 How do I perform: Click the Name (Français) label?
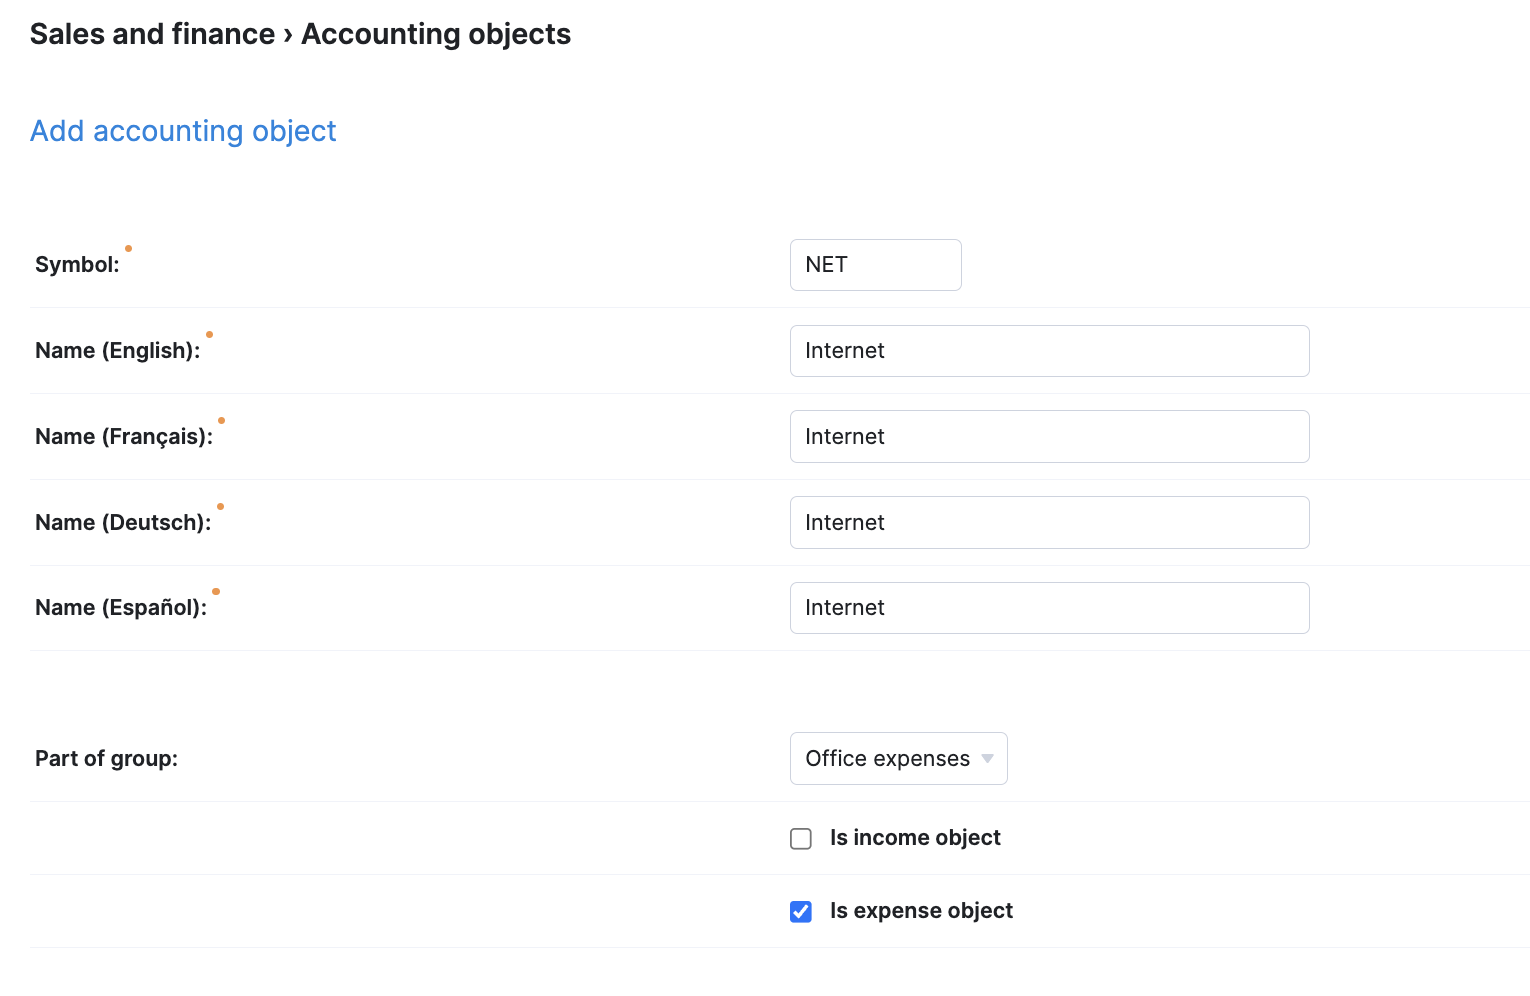pos(124,437)
